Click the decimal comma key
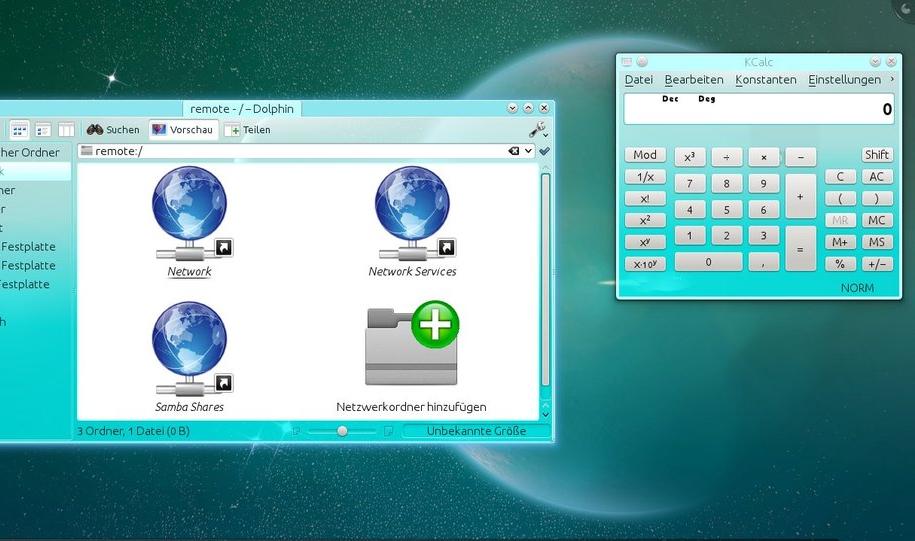 pyautogui.click(x=763, y=262)
